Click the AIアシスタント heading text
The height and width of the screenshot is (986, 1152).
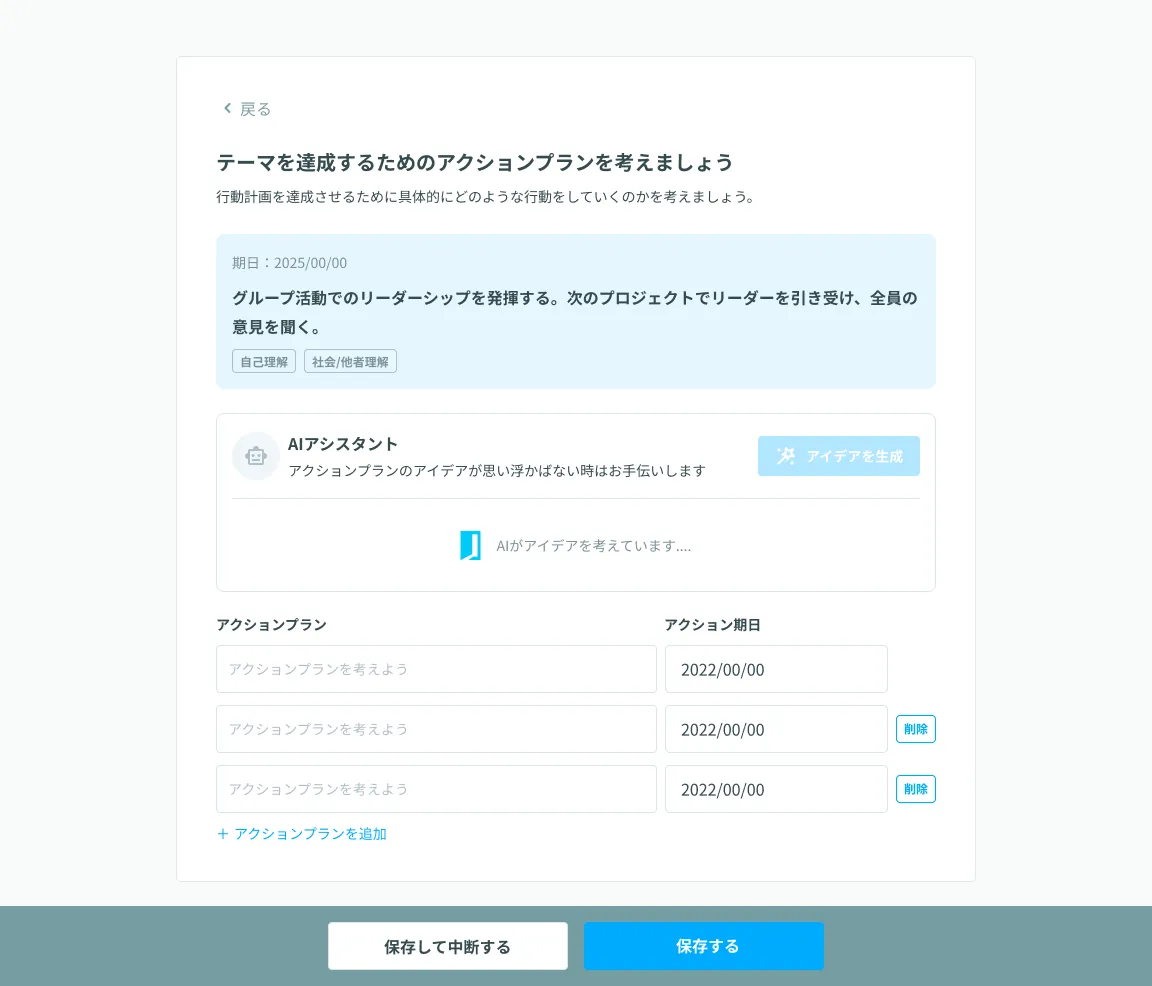(342, 444)
